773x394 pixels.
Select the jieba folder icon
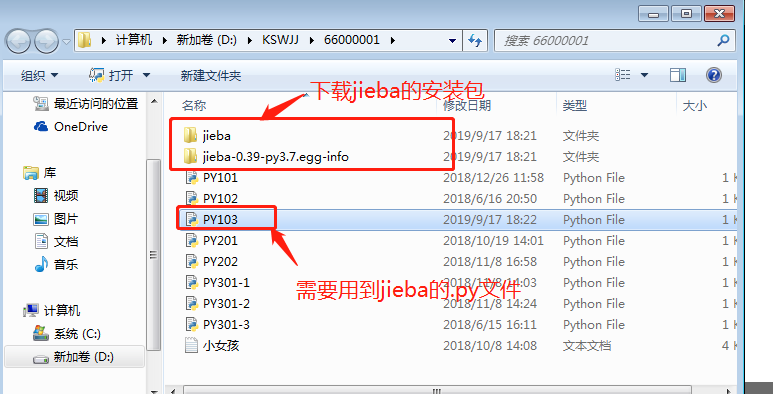click(x=190, y=135)
